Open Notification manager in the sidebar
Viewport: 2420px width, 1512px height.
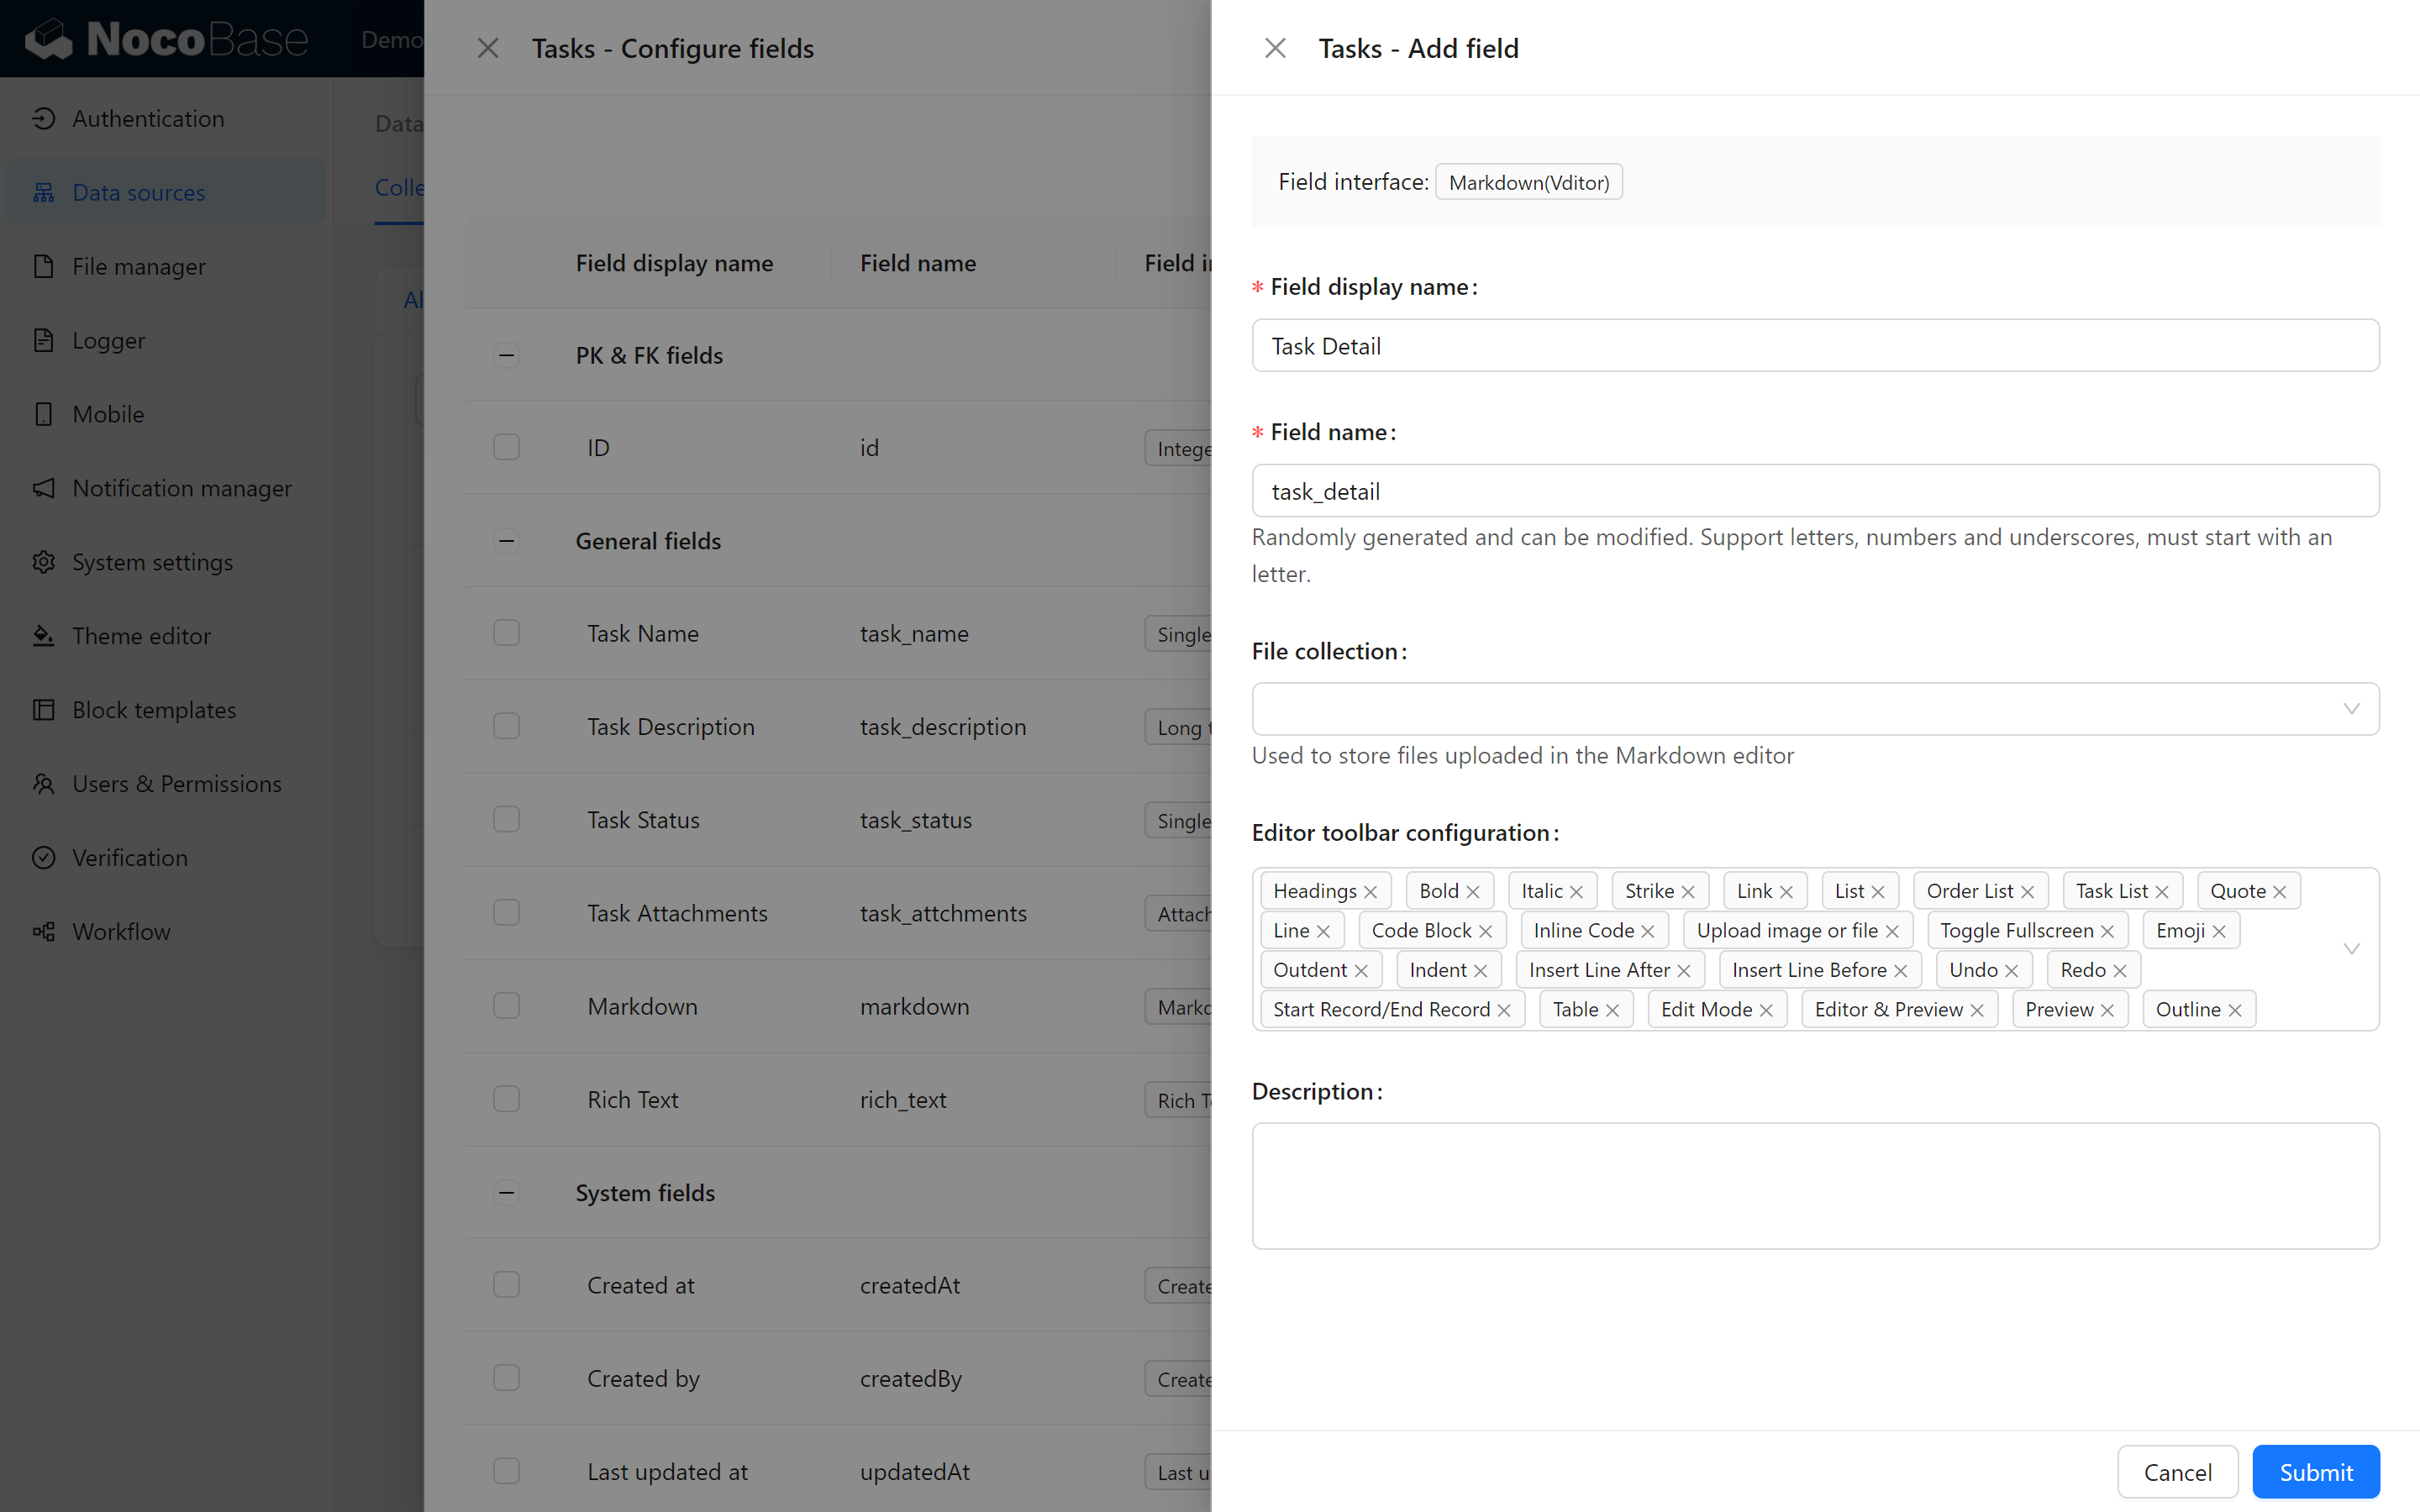(x=165, y=488)
